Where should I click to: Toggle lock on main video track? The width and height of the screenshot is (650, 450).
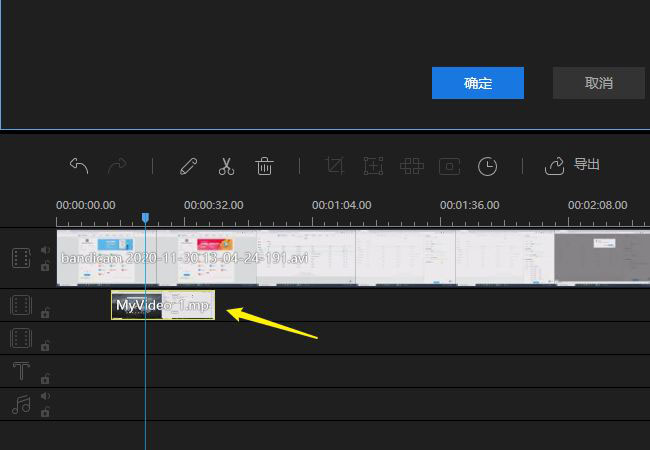click(x=45, y=266)
